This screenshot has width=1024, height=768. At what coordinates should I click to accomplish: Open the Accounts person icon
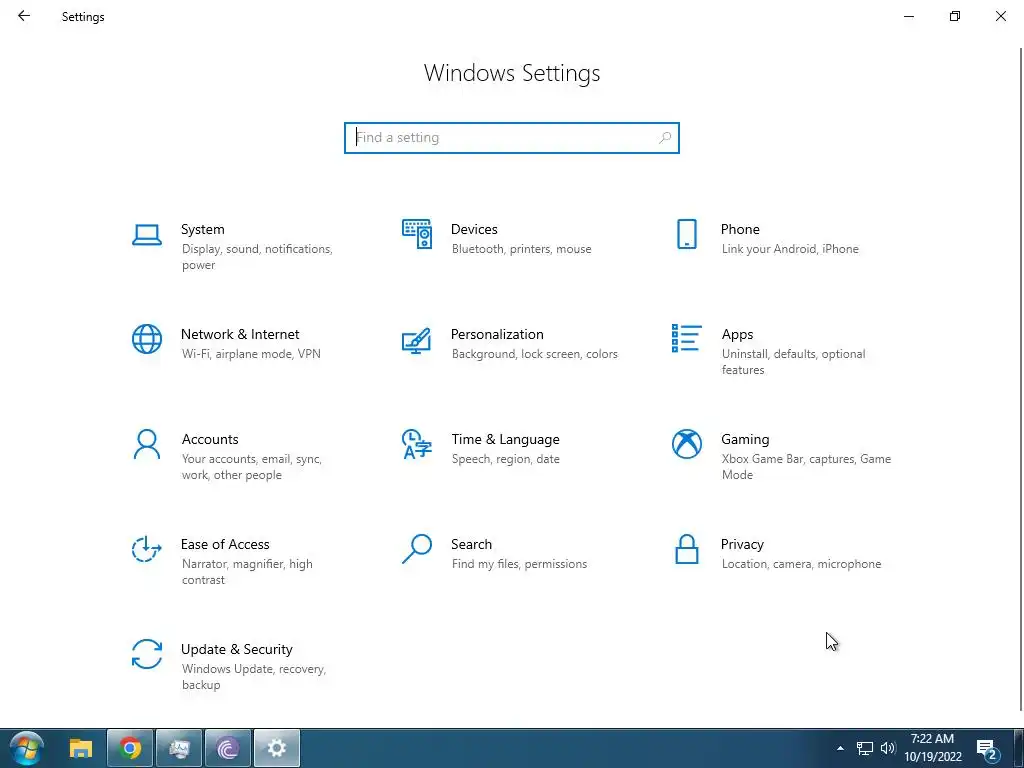click(x=147, y=444)
